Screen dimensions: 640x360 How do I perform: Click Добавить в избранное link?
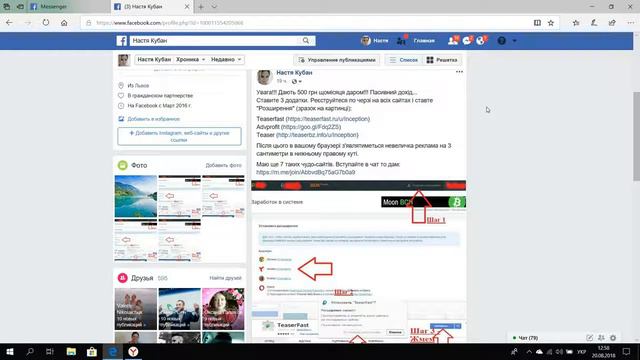pyautogui.click(x=153, y=119)
